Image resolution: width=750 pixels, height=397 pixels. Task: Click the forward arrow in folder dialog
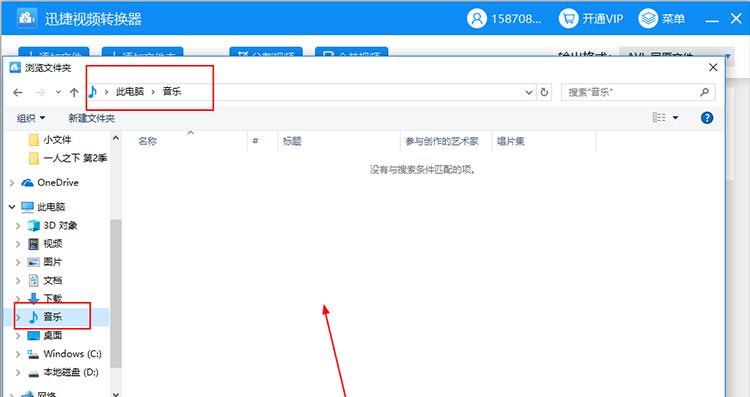click(x=40, y=92)
